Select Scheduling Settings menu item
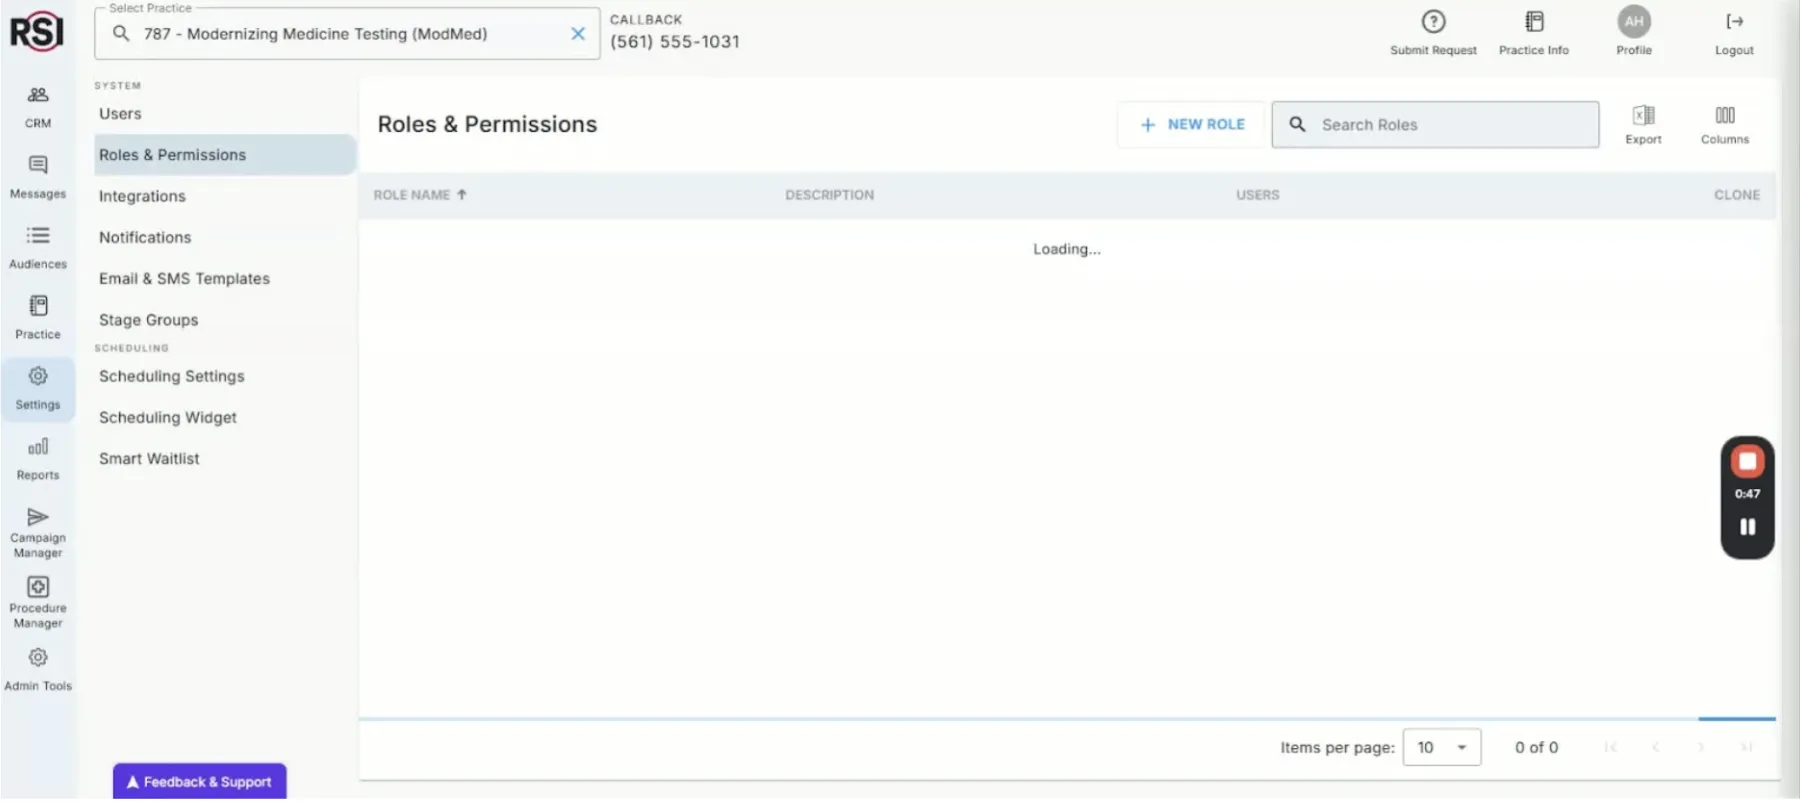The height and width of the screenshot is (806, 1800). point(172,377)
